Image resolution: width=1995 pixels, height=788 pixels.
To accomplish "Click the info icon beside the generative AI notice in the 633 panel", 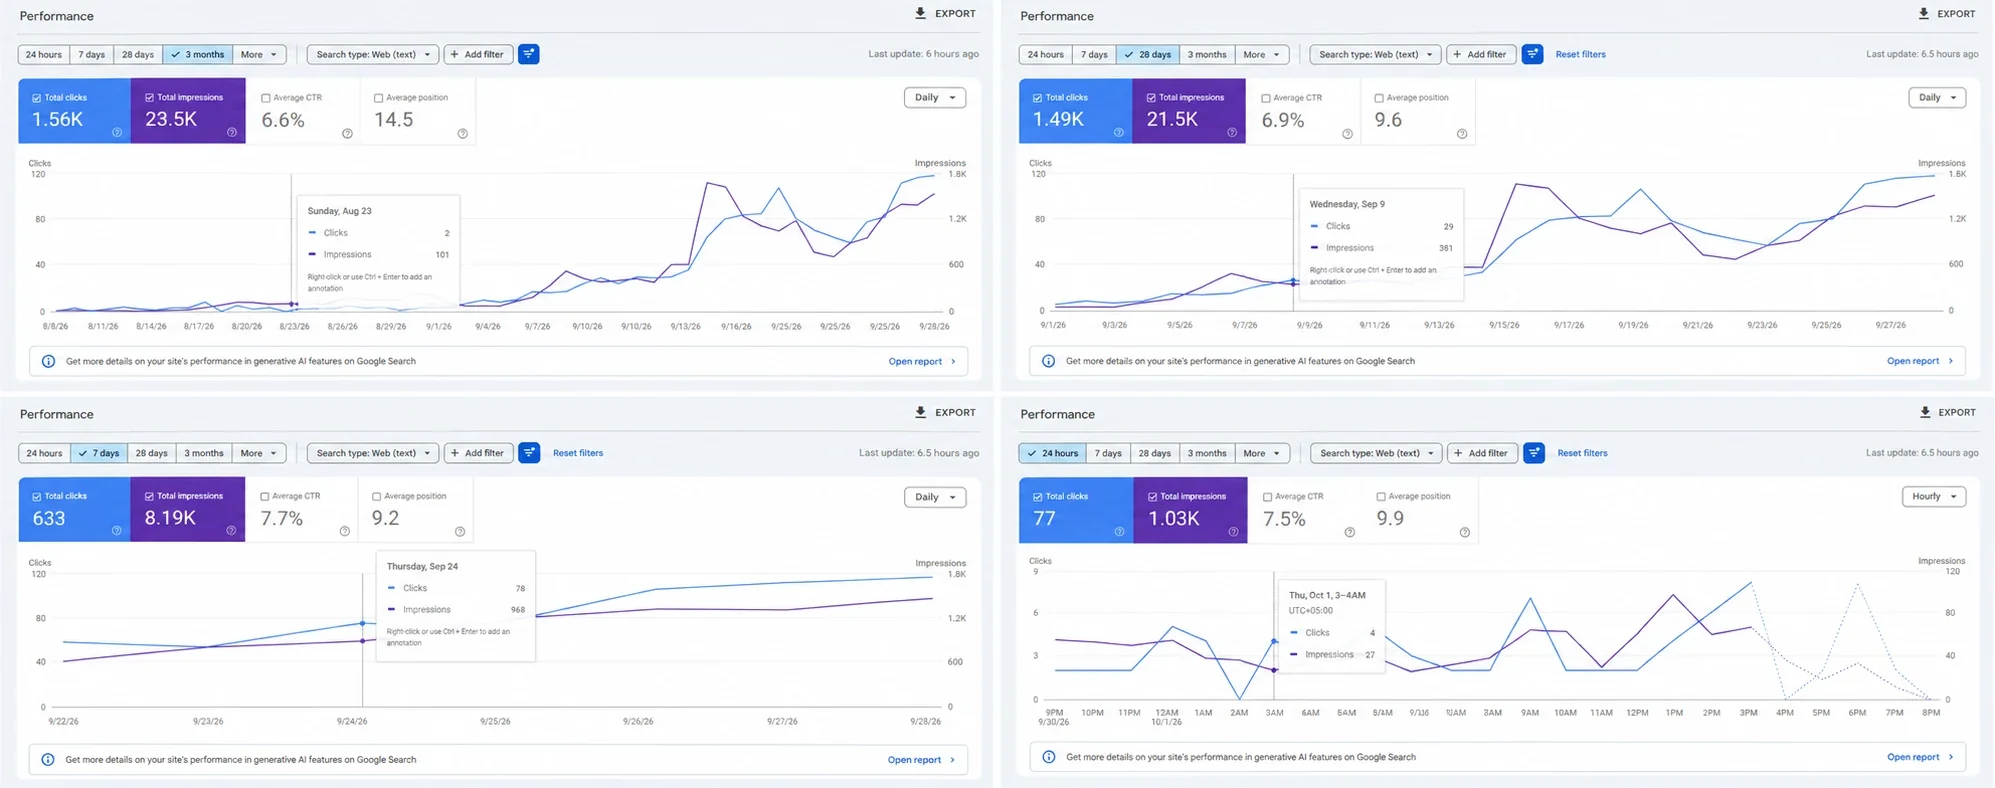I will pos(47,760).
